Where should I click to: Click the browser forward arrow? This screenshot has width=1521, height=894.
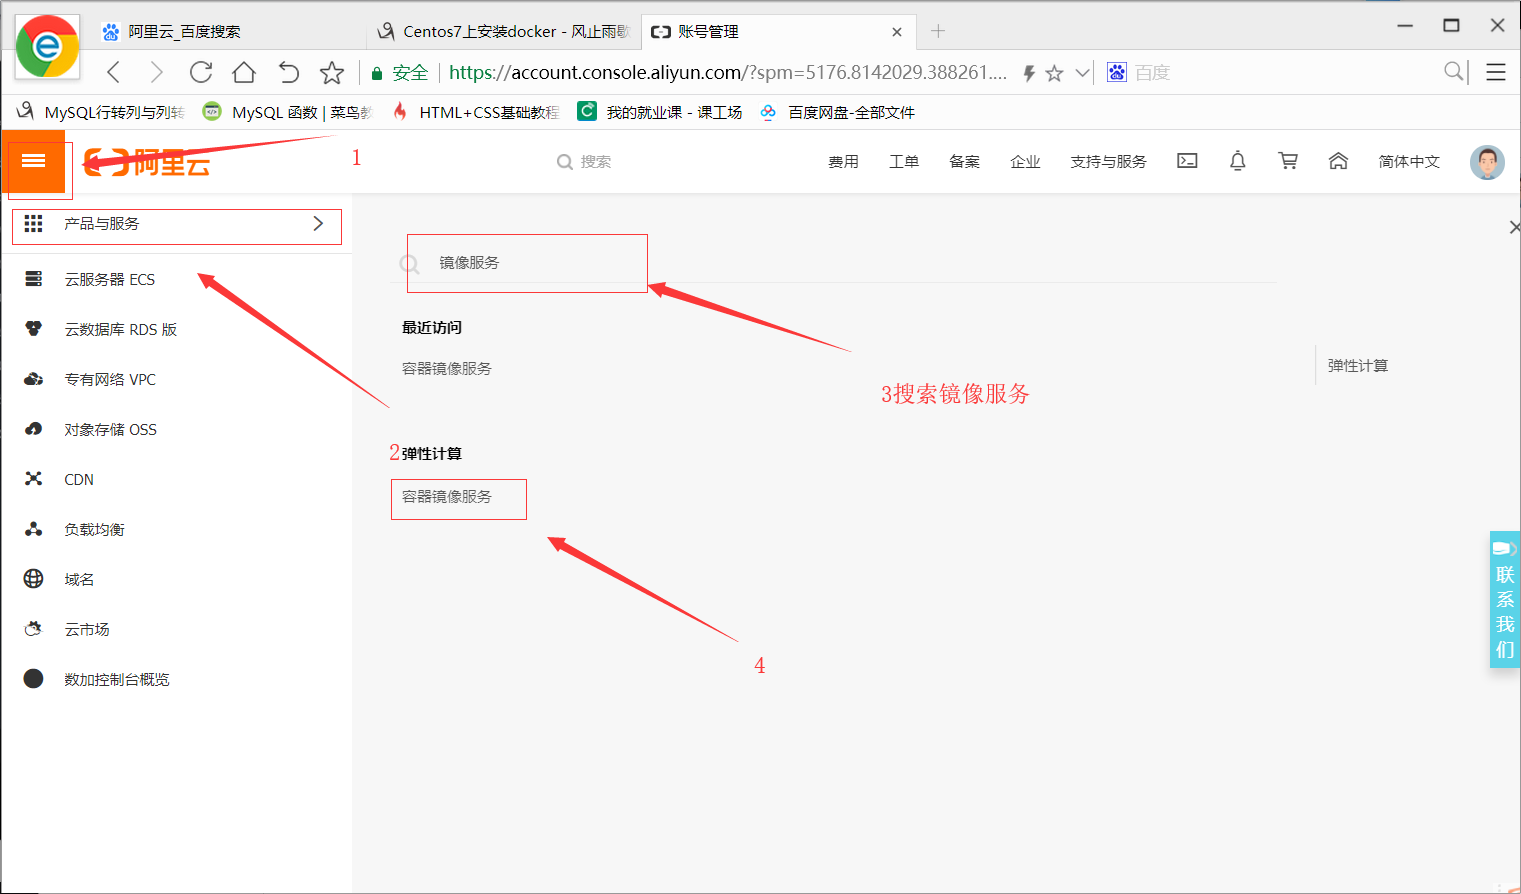(156, 72)
